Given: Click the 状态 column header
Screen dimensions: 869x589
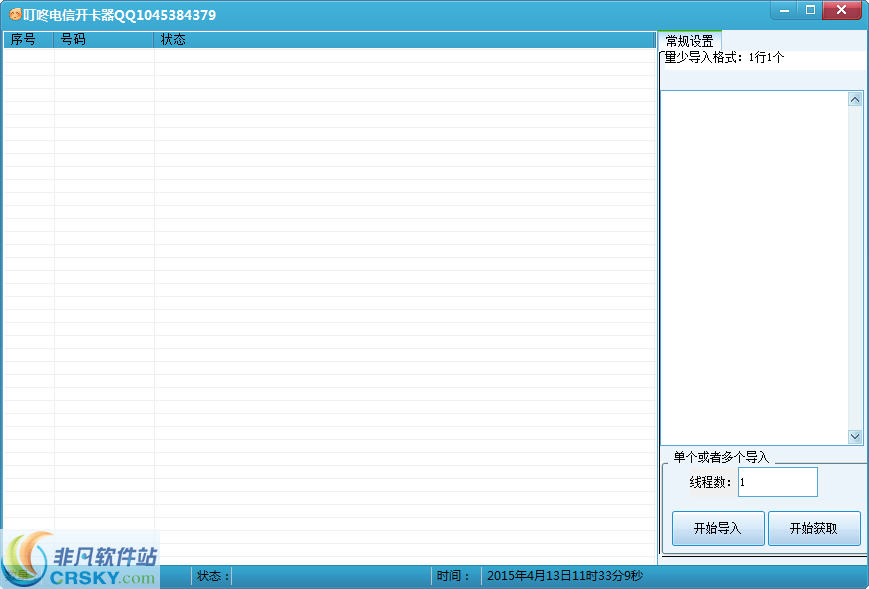Looking at the screenshot, I should pos(405,39).
